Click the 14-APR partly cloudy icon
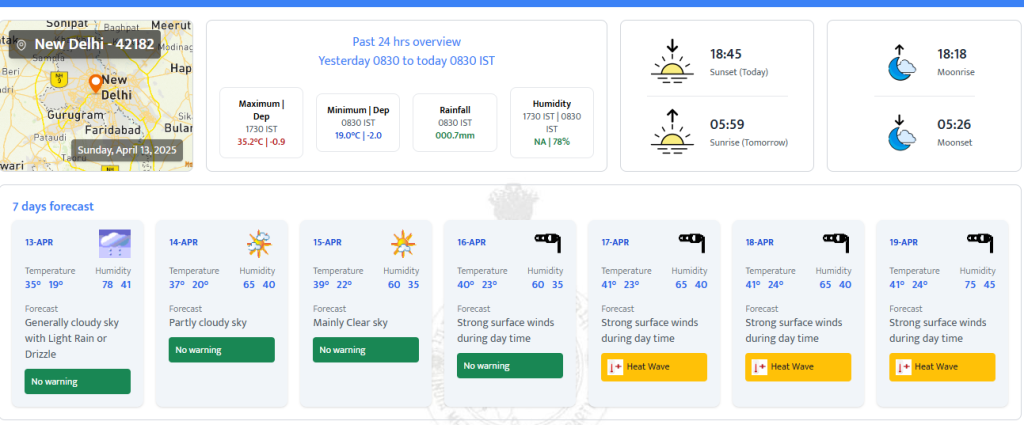This screenshot has height=425, width=1024. point(259,243)
